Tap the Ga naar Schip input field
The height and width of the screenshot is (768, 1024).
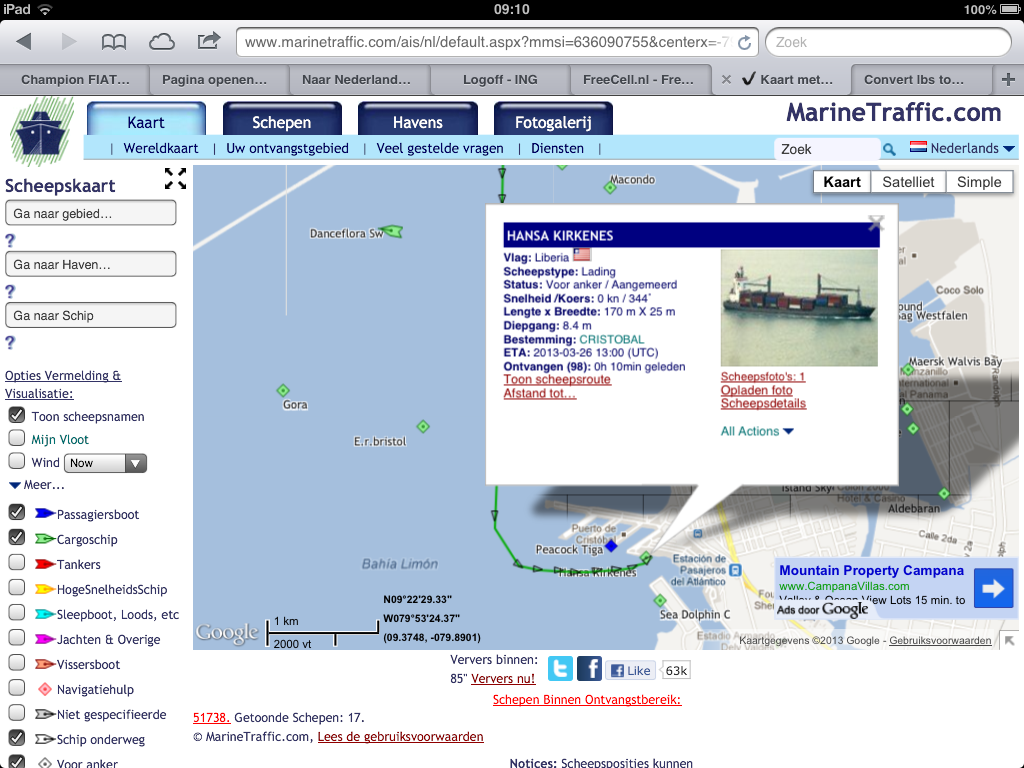[x=90, y=315]
